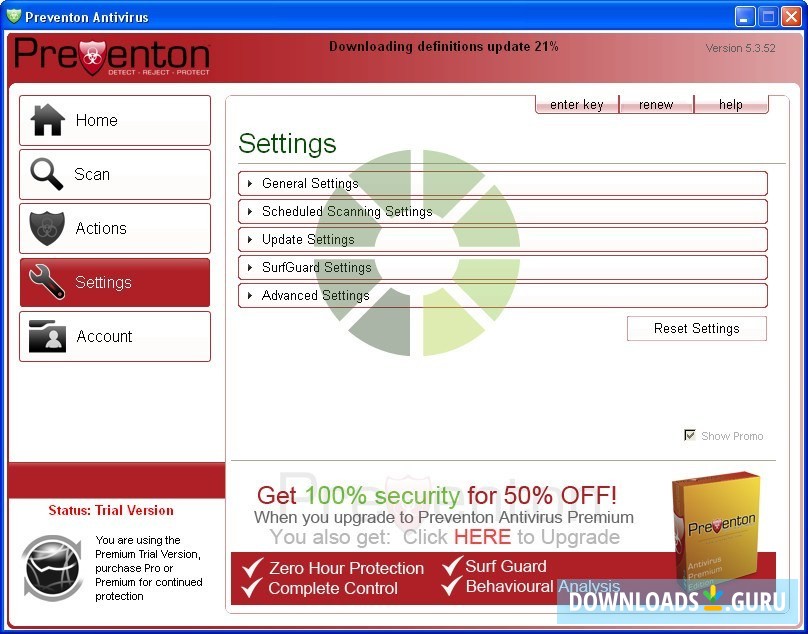The width and height of the screenshot is (808, 634).
Task: Click Advanced Settings label text
Action: coord(316,295)
